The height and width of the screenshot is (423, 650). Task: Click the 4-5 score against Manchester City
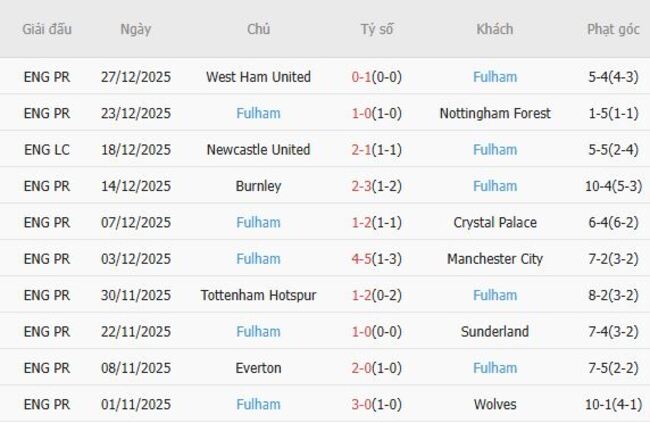pyautogui.click(x=364, y=259)
